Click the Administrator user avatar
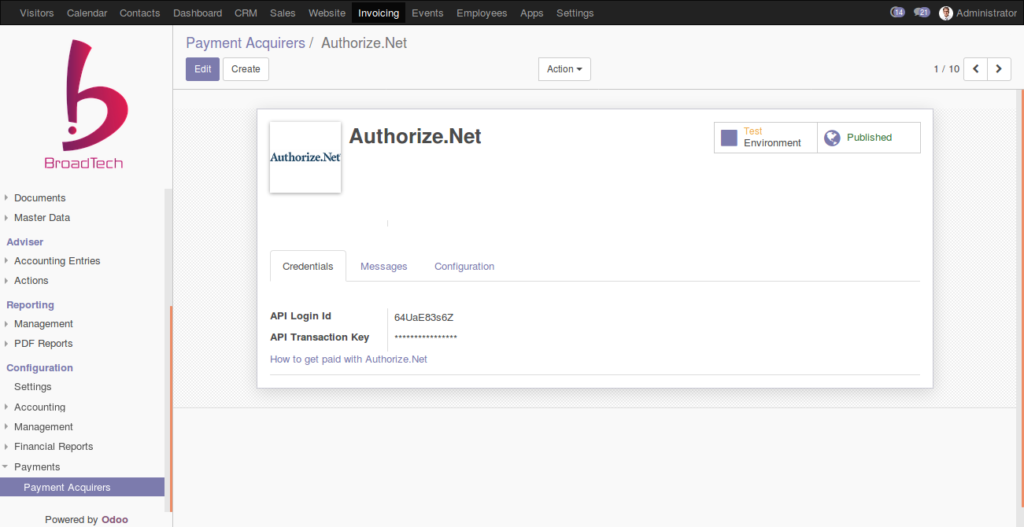Image resolution: width=1024 pixels, height=527 pixels. (x=946, y=13)
